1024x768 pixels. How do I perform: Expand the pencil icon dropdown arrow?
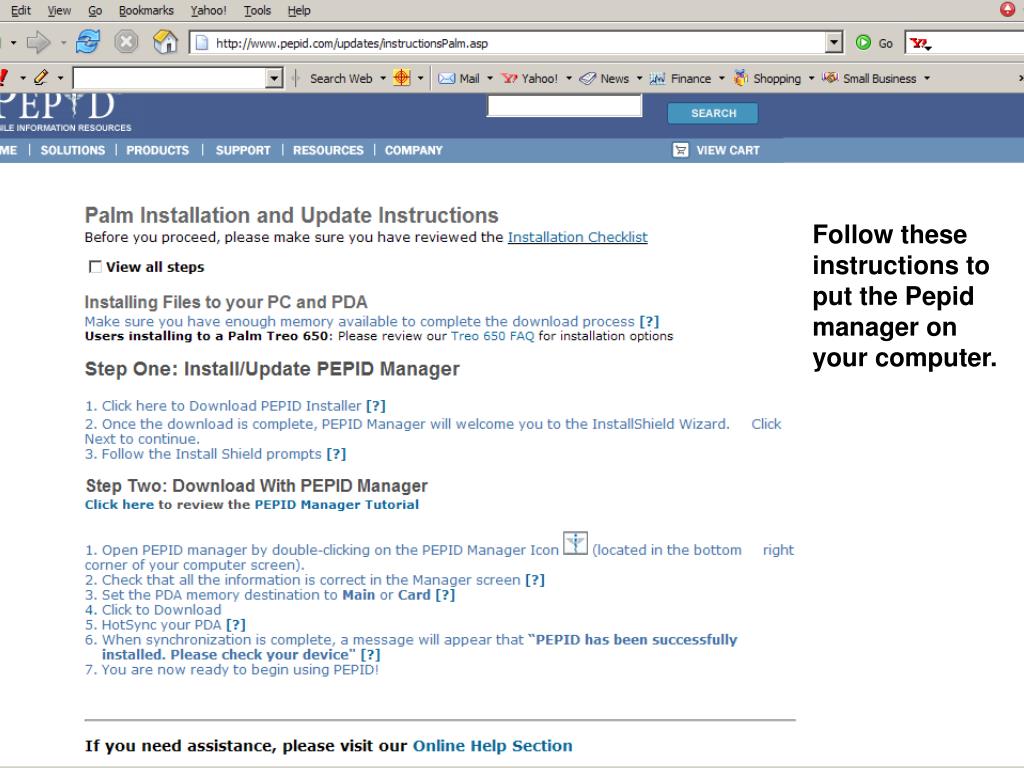tap(60, 78)
